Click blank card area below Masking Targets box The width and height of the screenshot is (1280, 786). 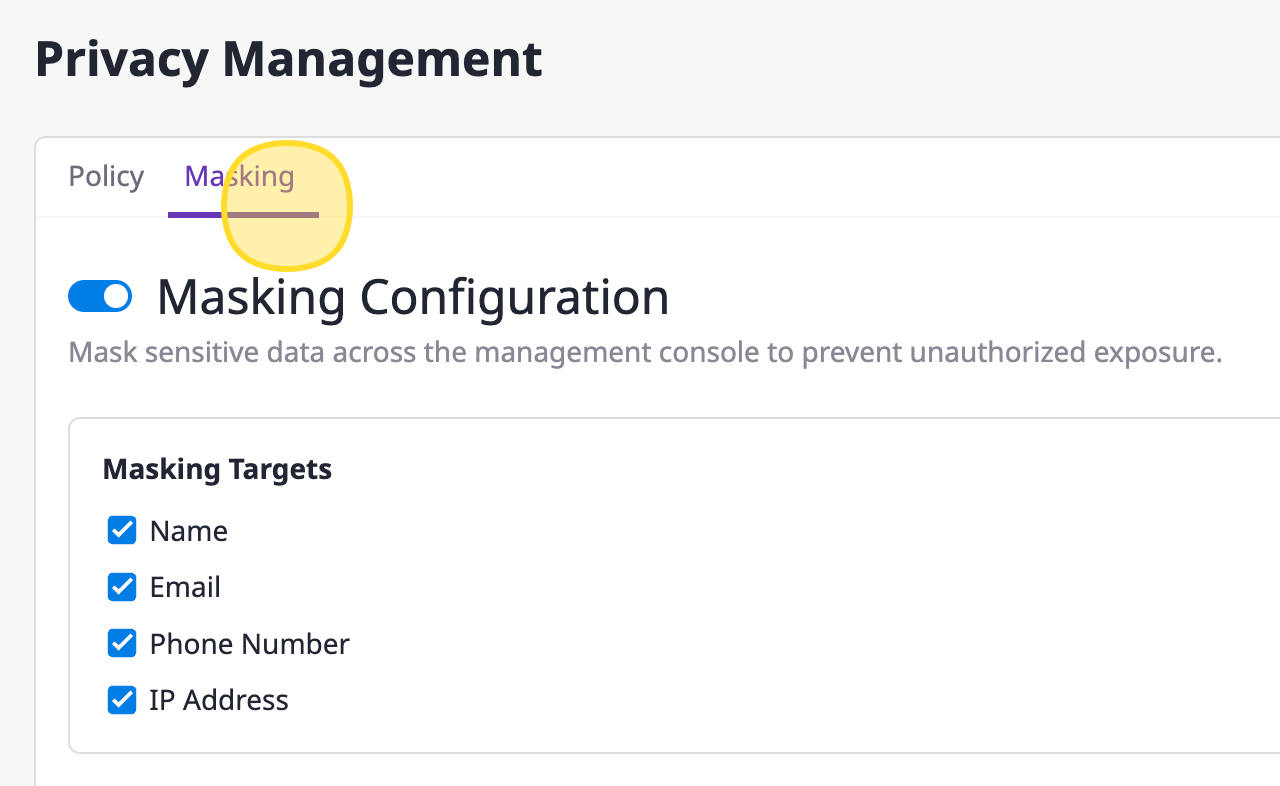(600, 770)
